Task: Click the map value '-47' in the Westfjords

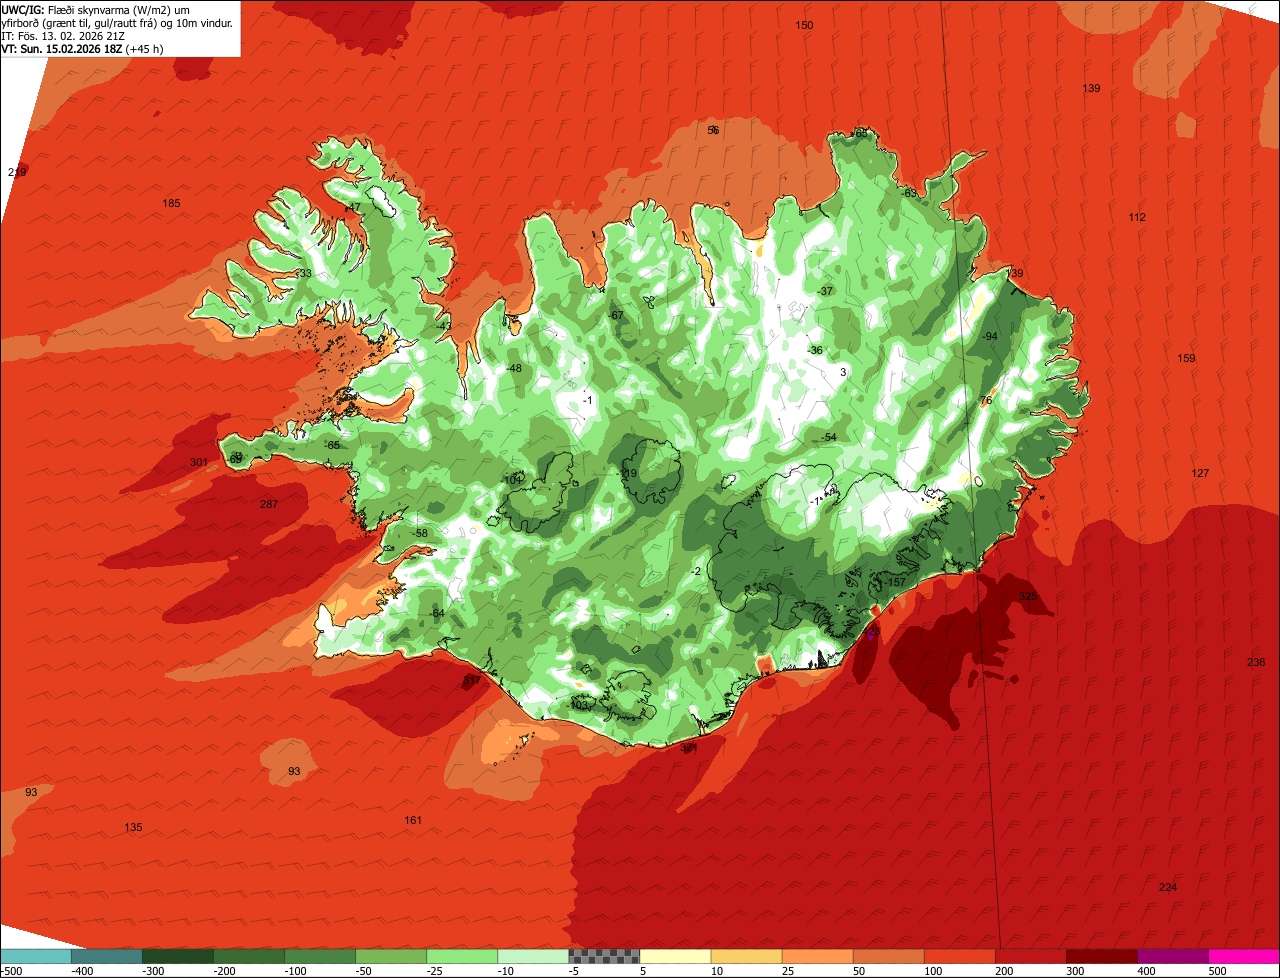Action: click(x=352, y=208)
